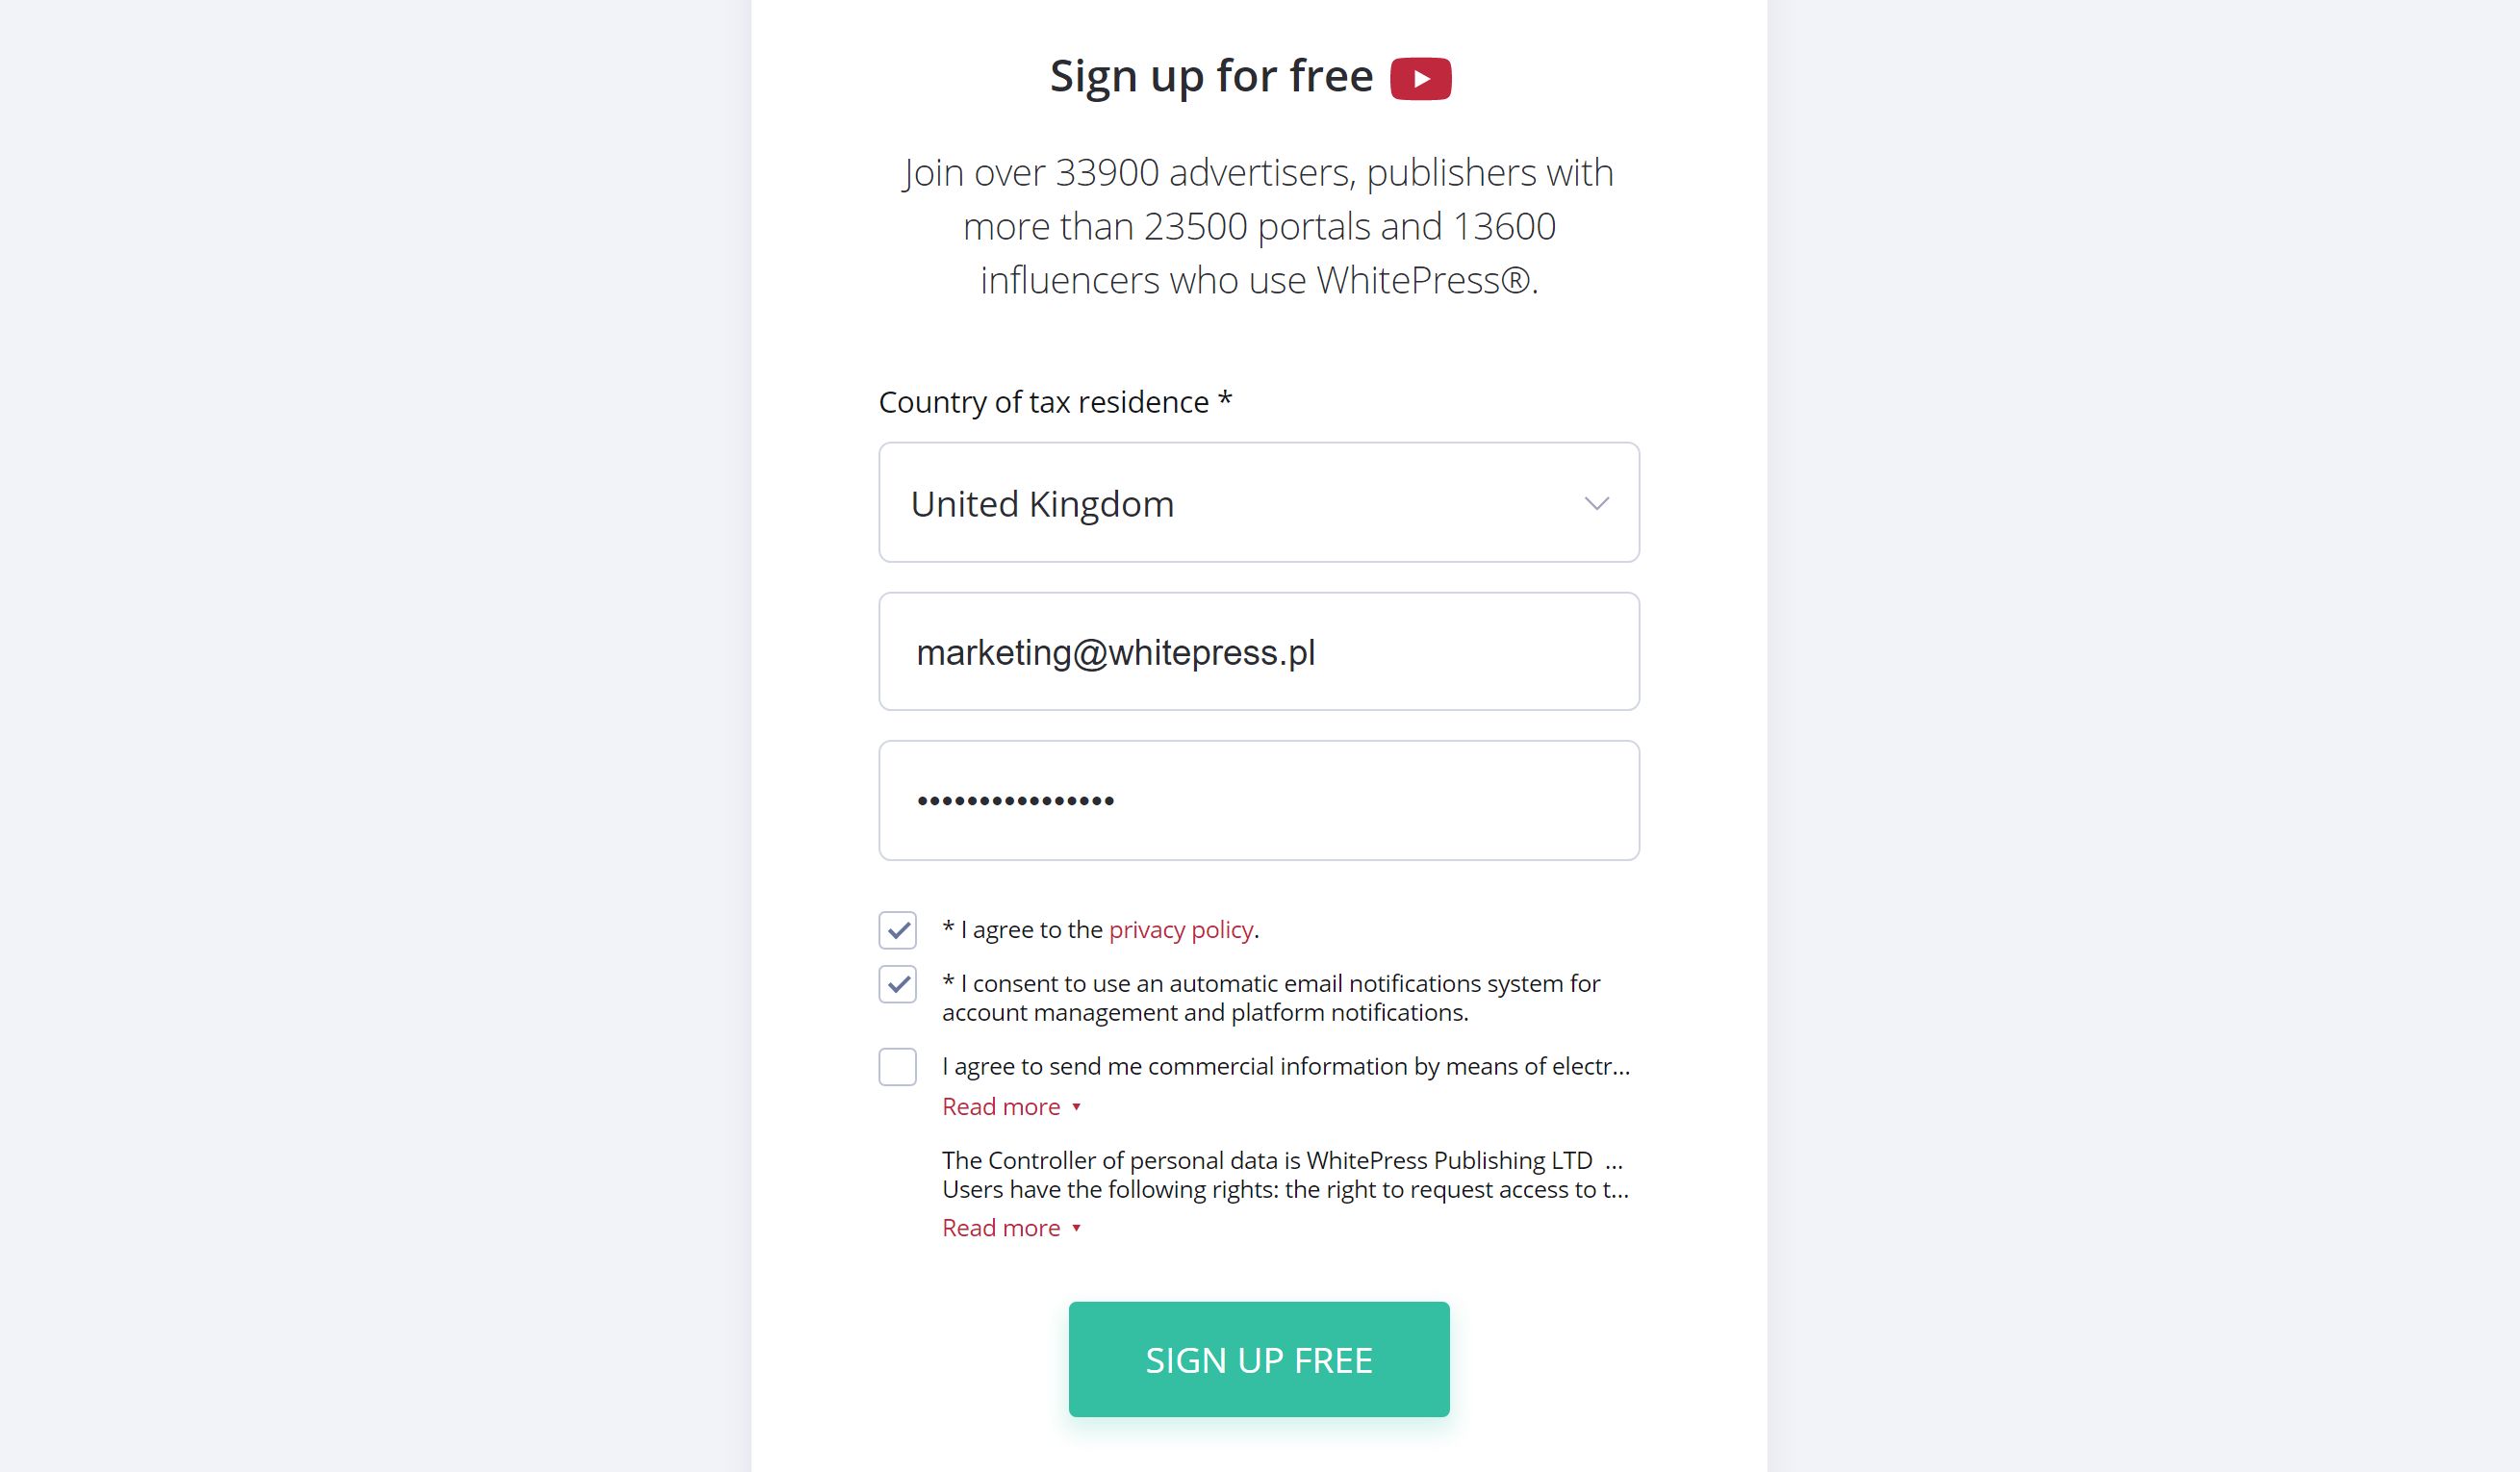Screen dimensions: 2520x1472
Task: Click into the masked password field
Action: (x=1258, y=800)
